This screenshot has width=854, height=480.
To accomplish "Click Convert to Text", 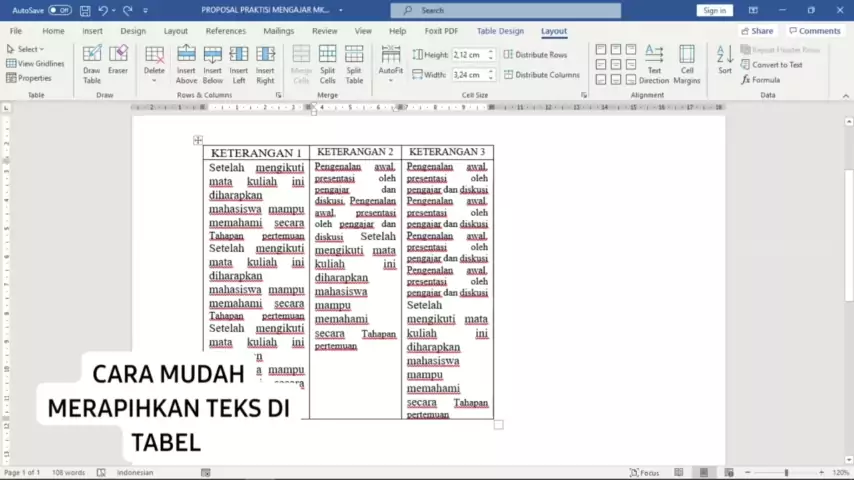I will (x=776, y=65).
